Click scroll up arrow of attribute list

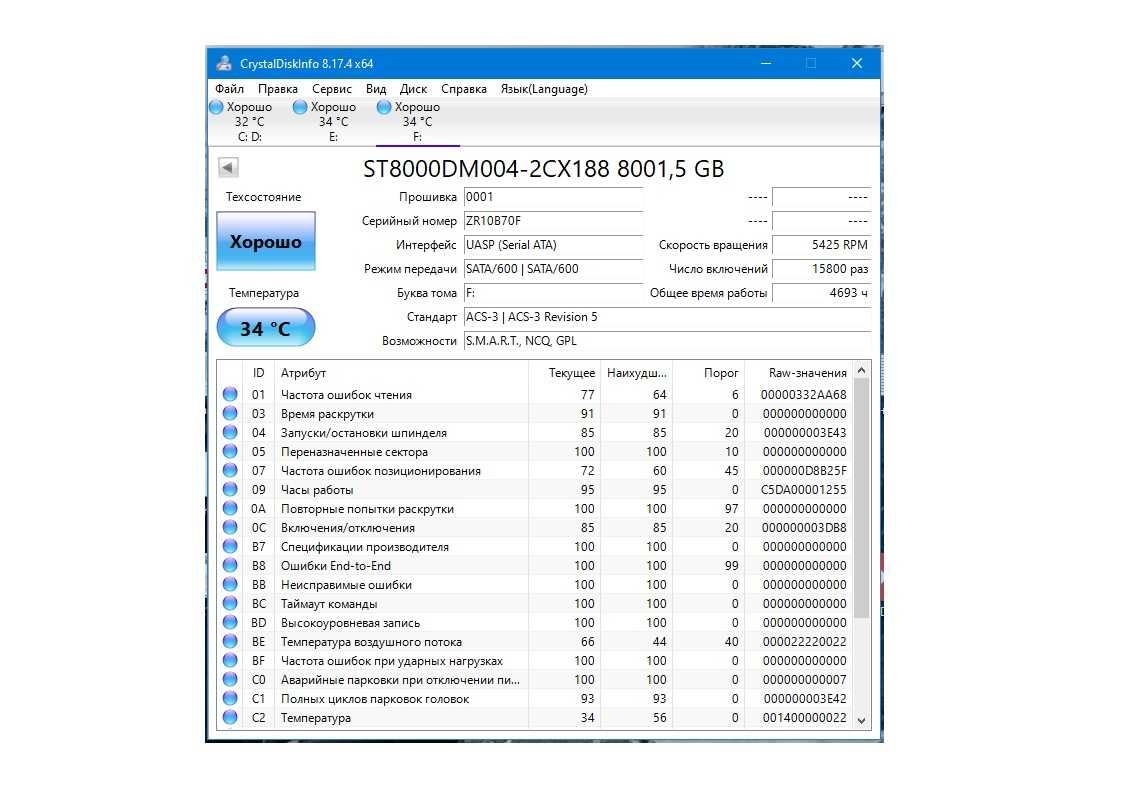[x=862, y=370]
